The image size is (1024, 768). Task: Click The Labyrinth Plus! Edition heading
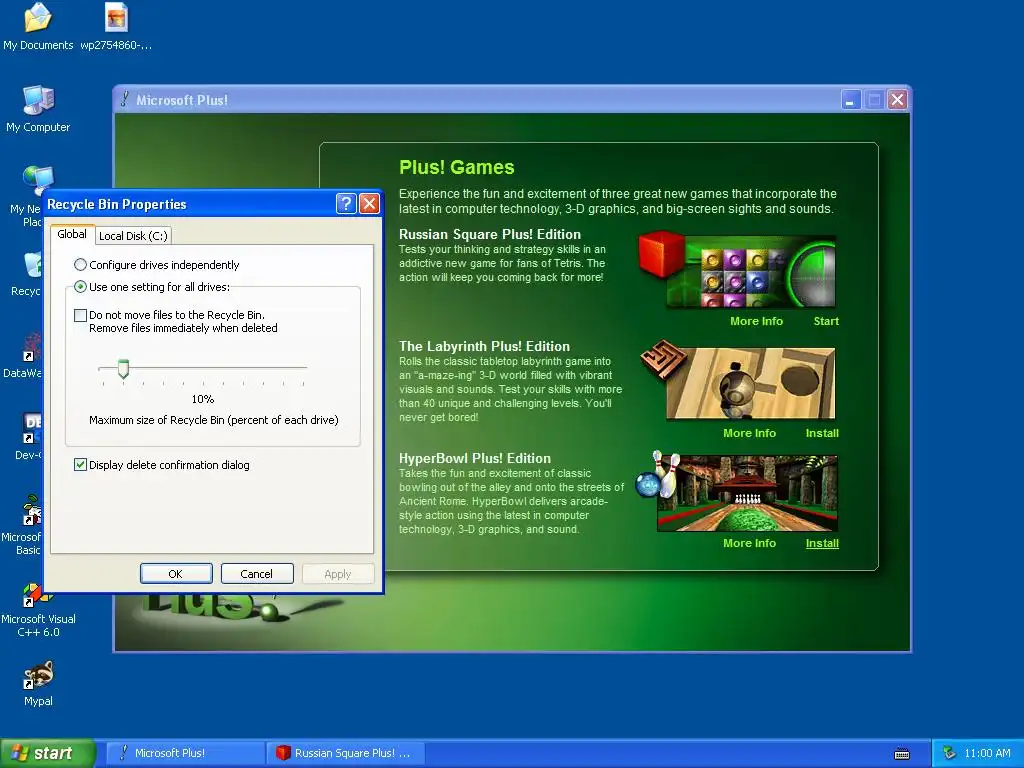pyautogui.click(x=484, y=347)
